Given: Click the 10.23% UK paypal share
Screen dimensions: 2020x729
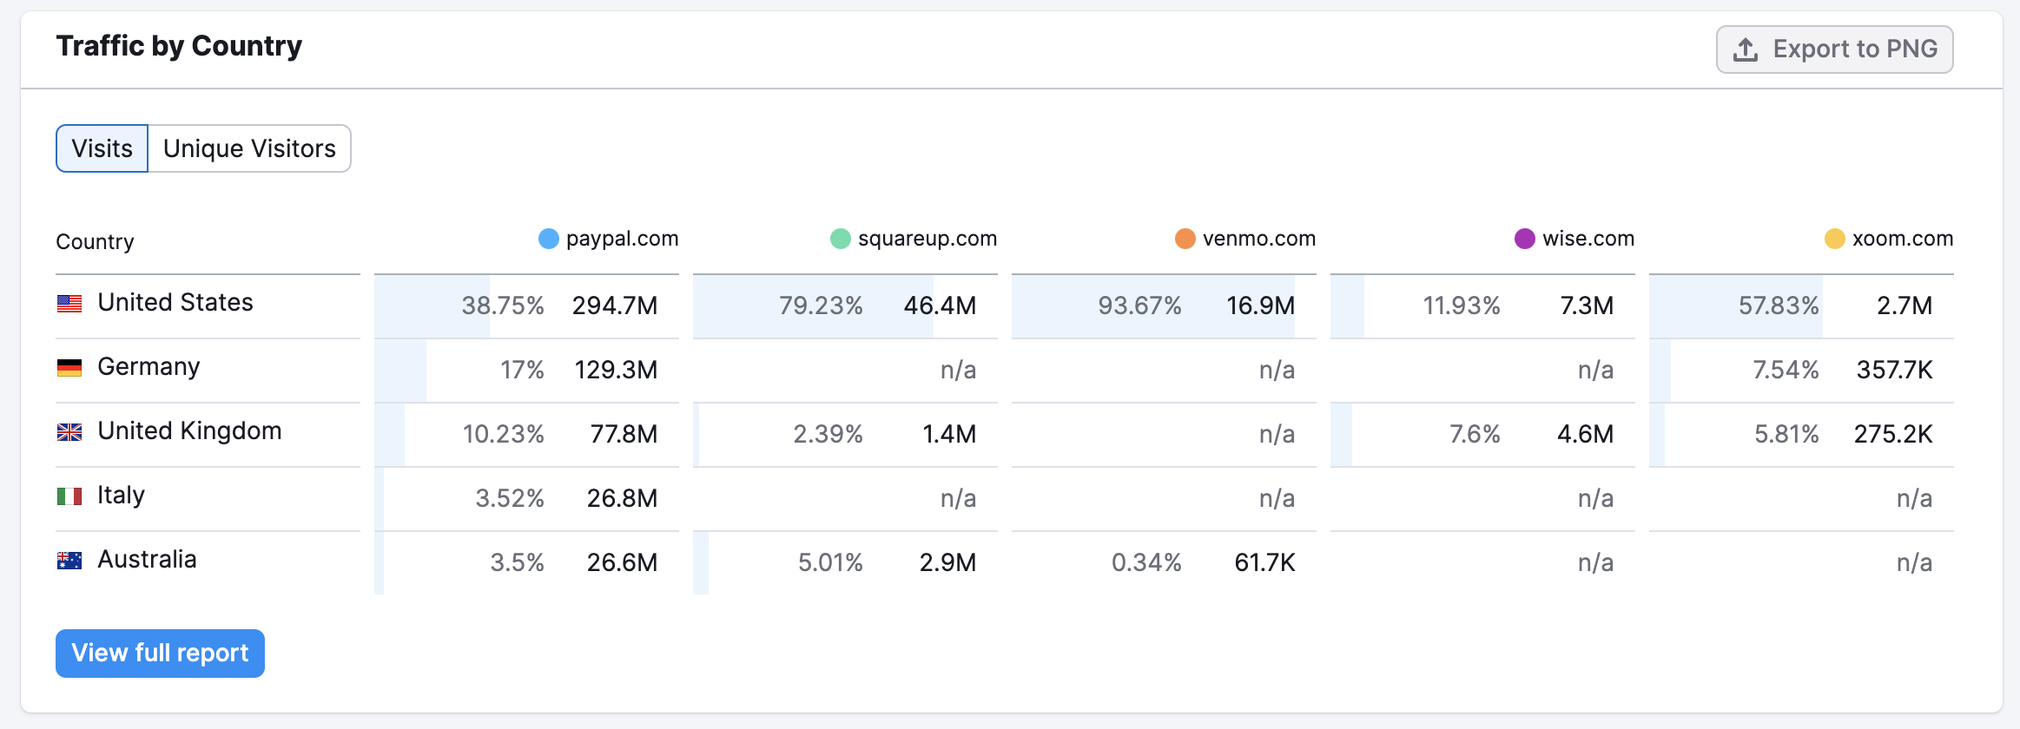Looking at the screenshot, I should coord(503,434).
